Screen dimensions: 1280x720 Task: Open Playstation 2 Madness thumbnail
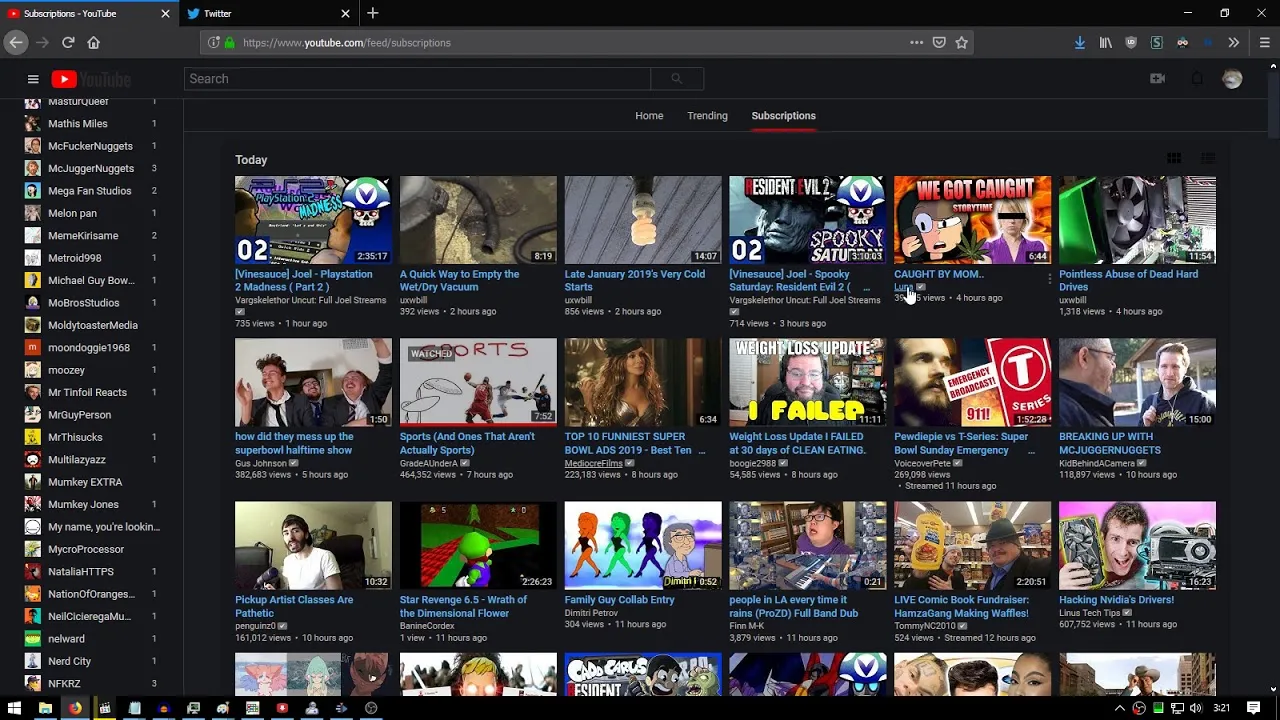tap(313, 220)
